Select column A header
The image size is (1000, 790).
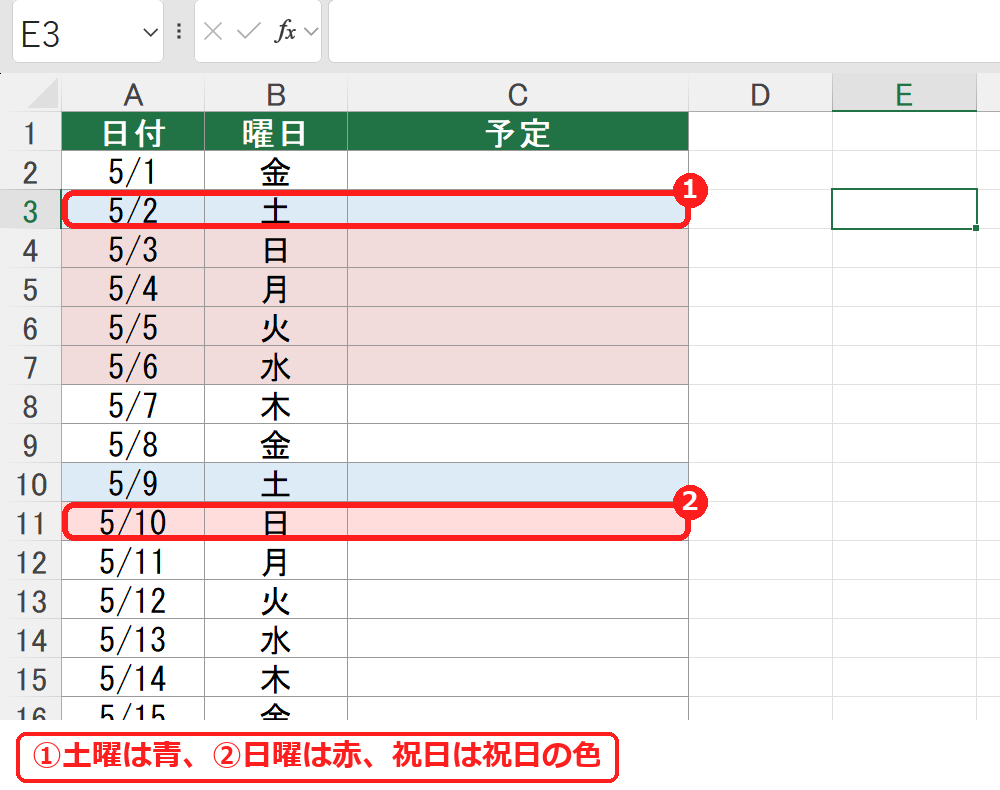[x=133, y=95]
